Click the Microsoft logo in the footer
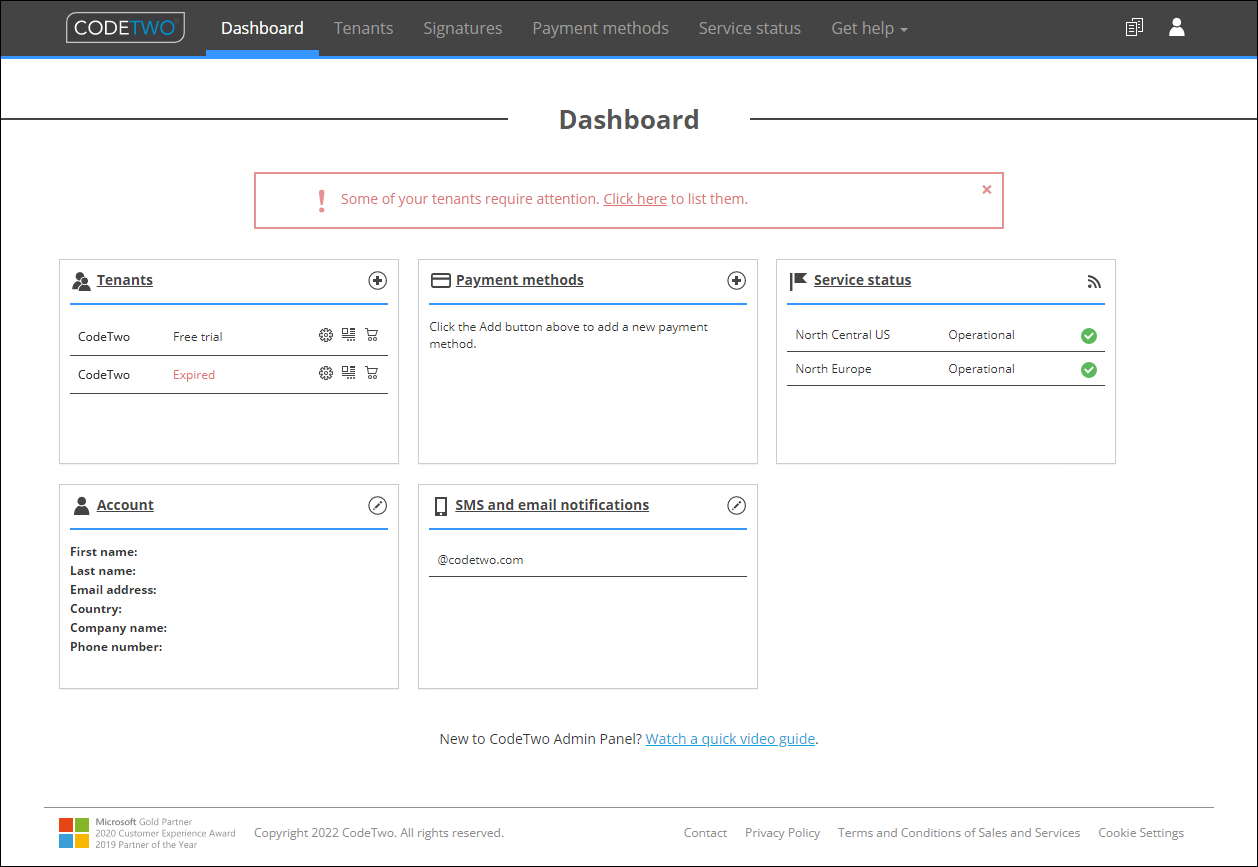Screen dimensions: 1258x867 74,832
